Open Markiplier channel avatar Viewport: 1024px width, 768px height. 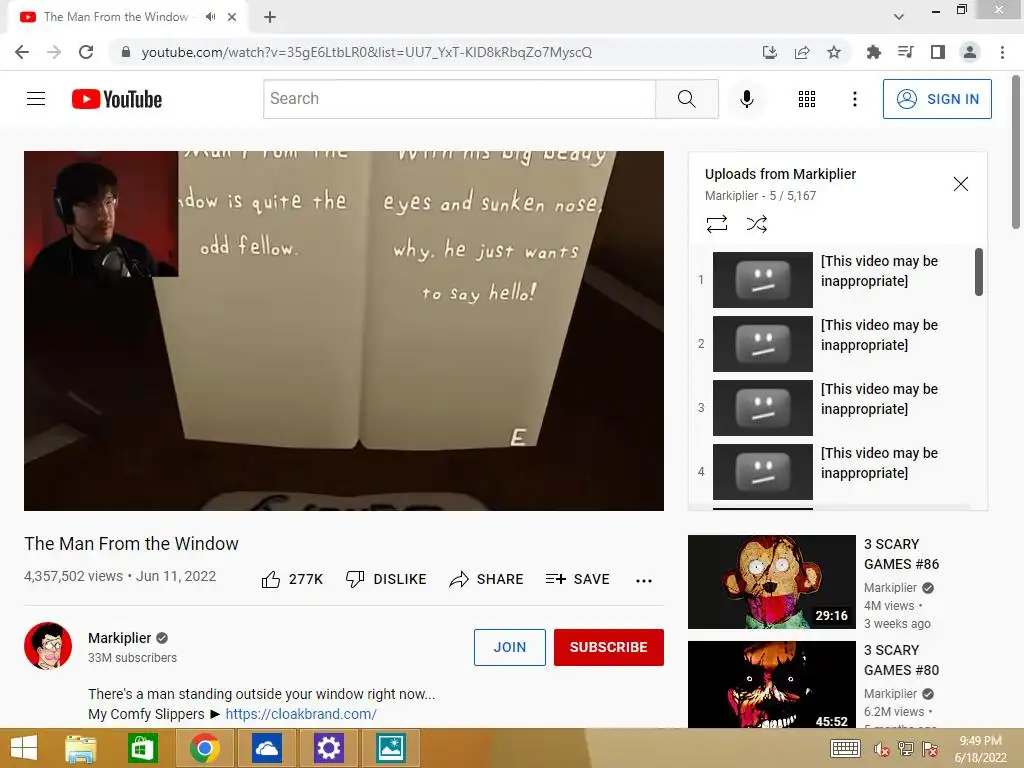[x=48, y=646]
